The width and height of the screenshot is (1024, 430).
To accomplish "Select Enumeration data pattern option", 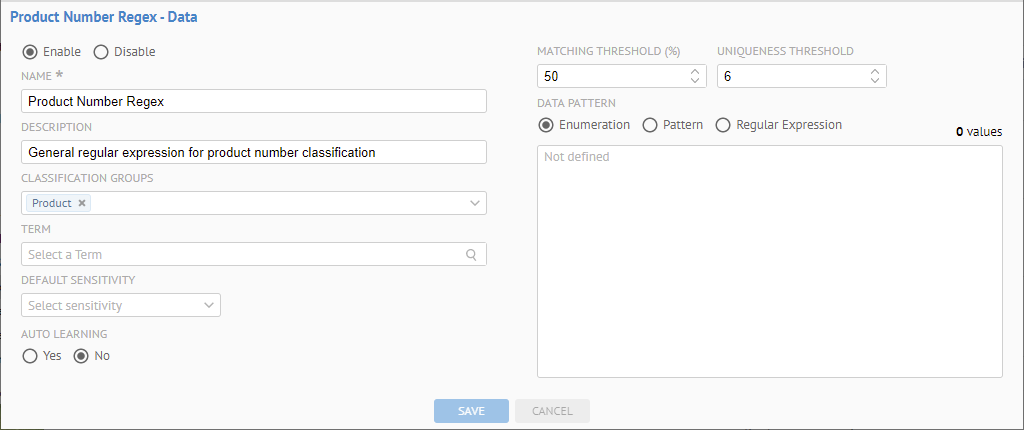I will (546, 125).
